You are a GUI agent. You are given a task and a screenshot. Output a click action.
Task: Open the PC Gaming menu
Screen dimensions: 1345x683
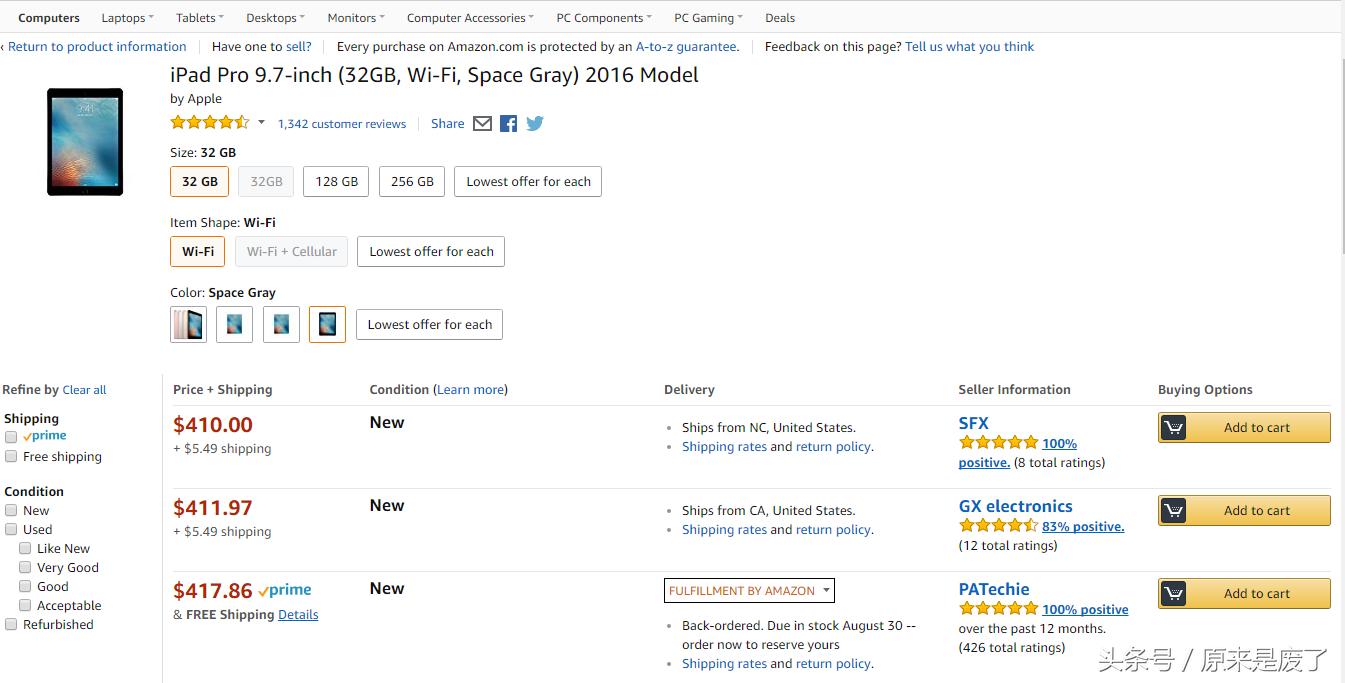point(708,18)
